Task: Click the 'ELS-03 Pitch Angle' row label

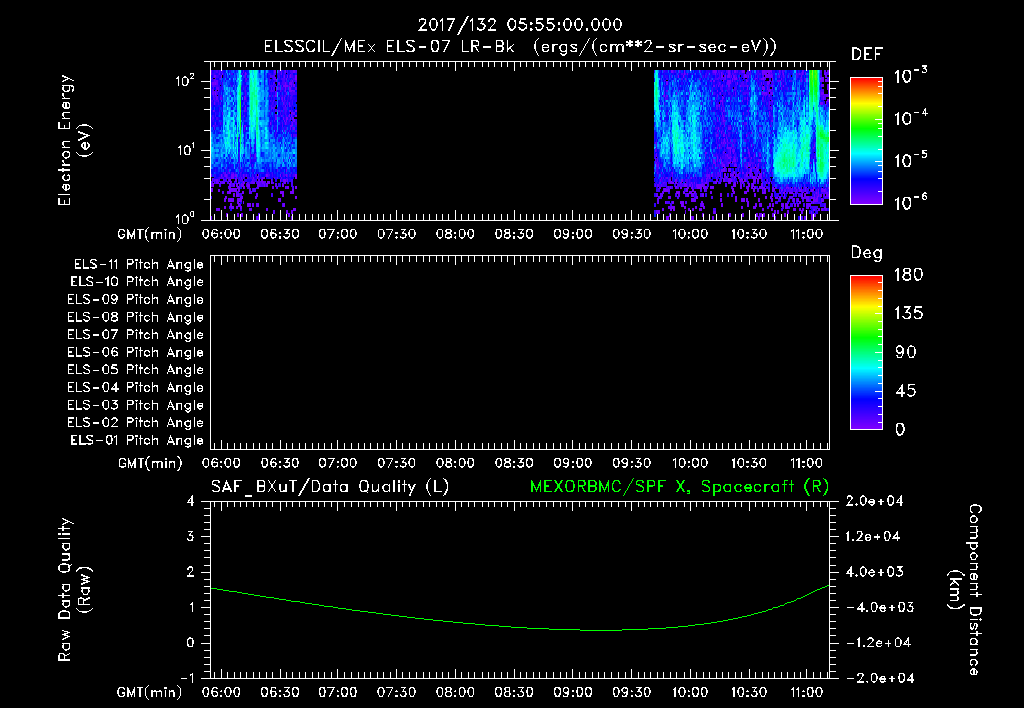Action: pos(136,406)
